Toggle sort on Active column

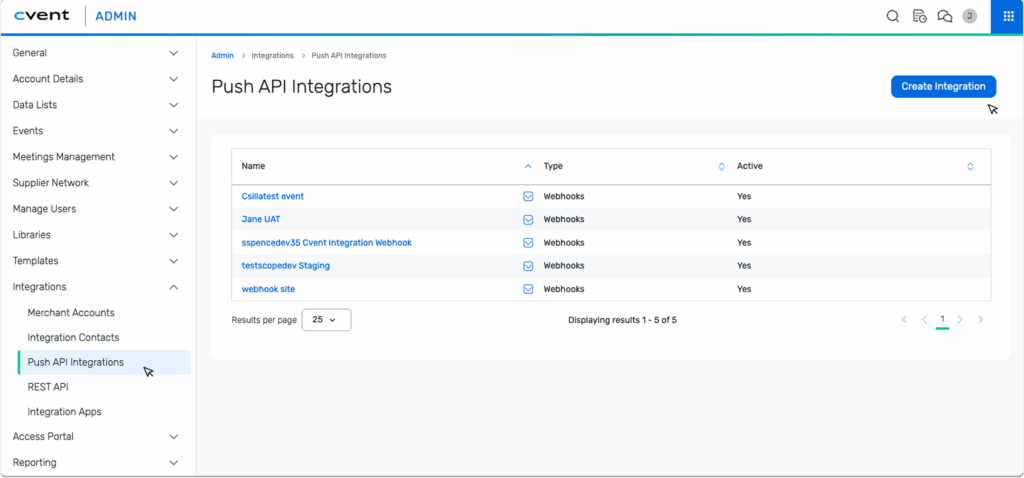pyautogui.click(x=970, y=166)
